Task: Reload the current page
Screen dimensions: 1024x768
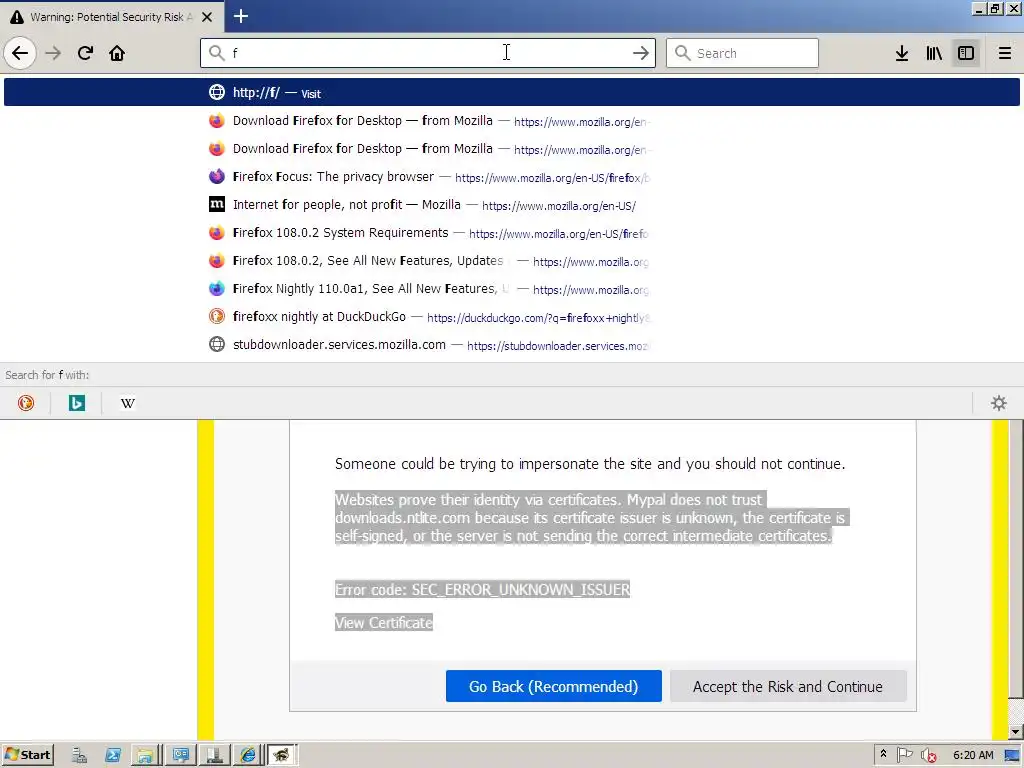Action: tap(85, 53)
